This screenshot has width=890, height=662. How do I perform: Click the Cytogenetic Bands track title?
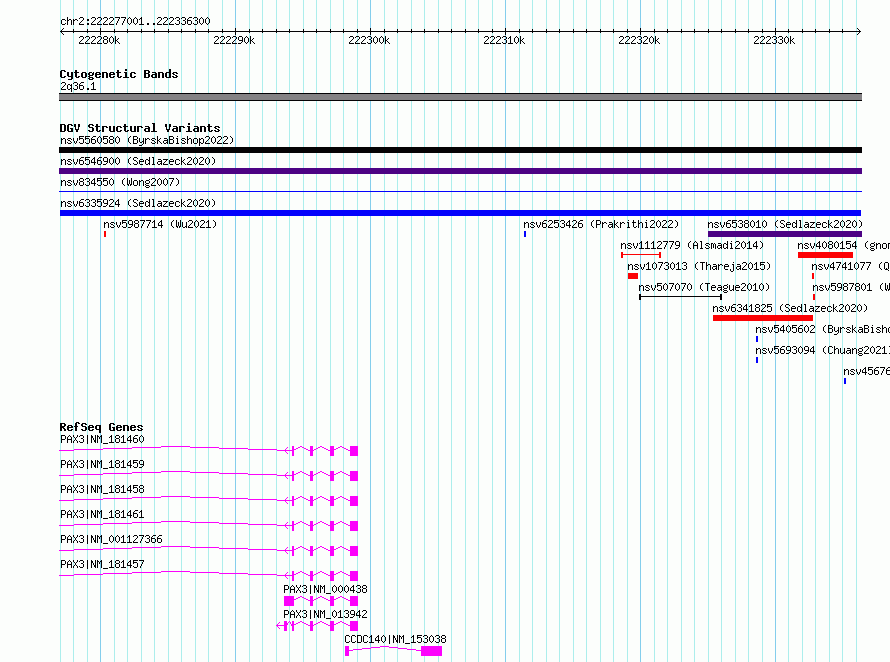coord(119,74)
